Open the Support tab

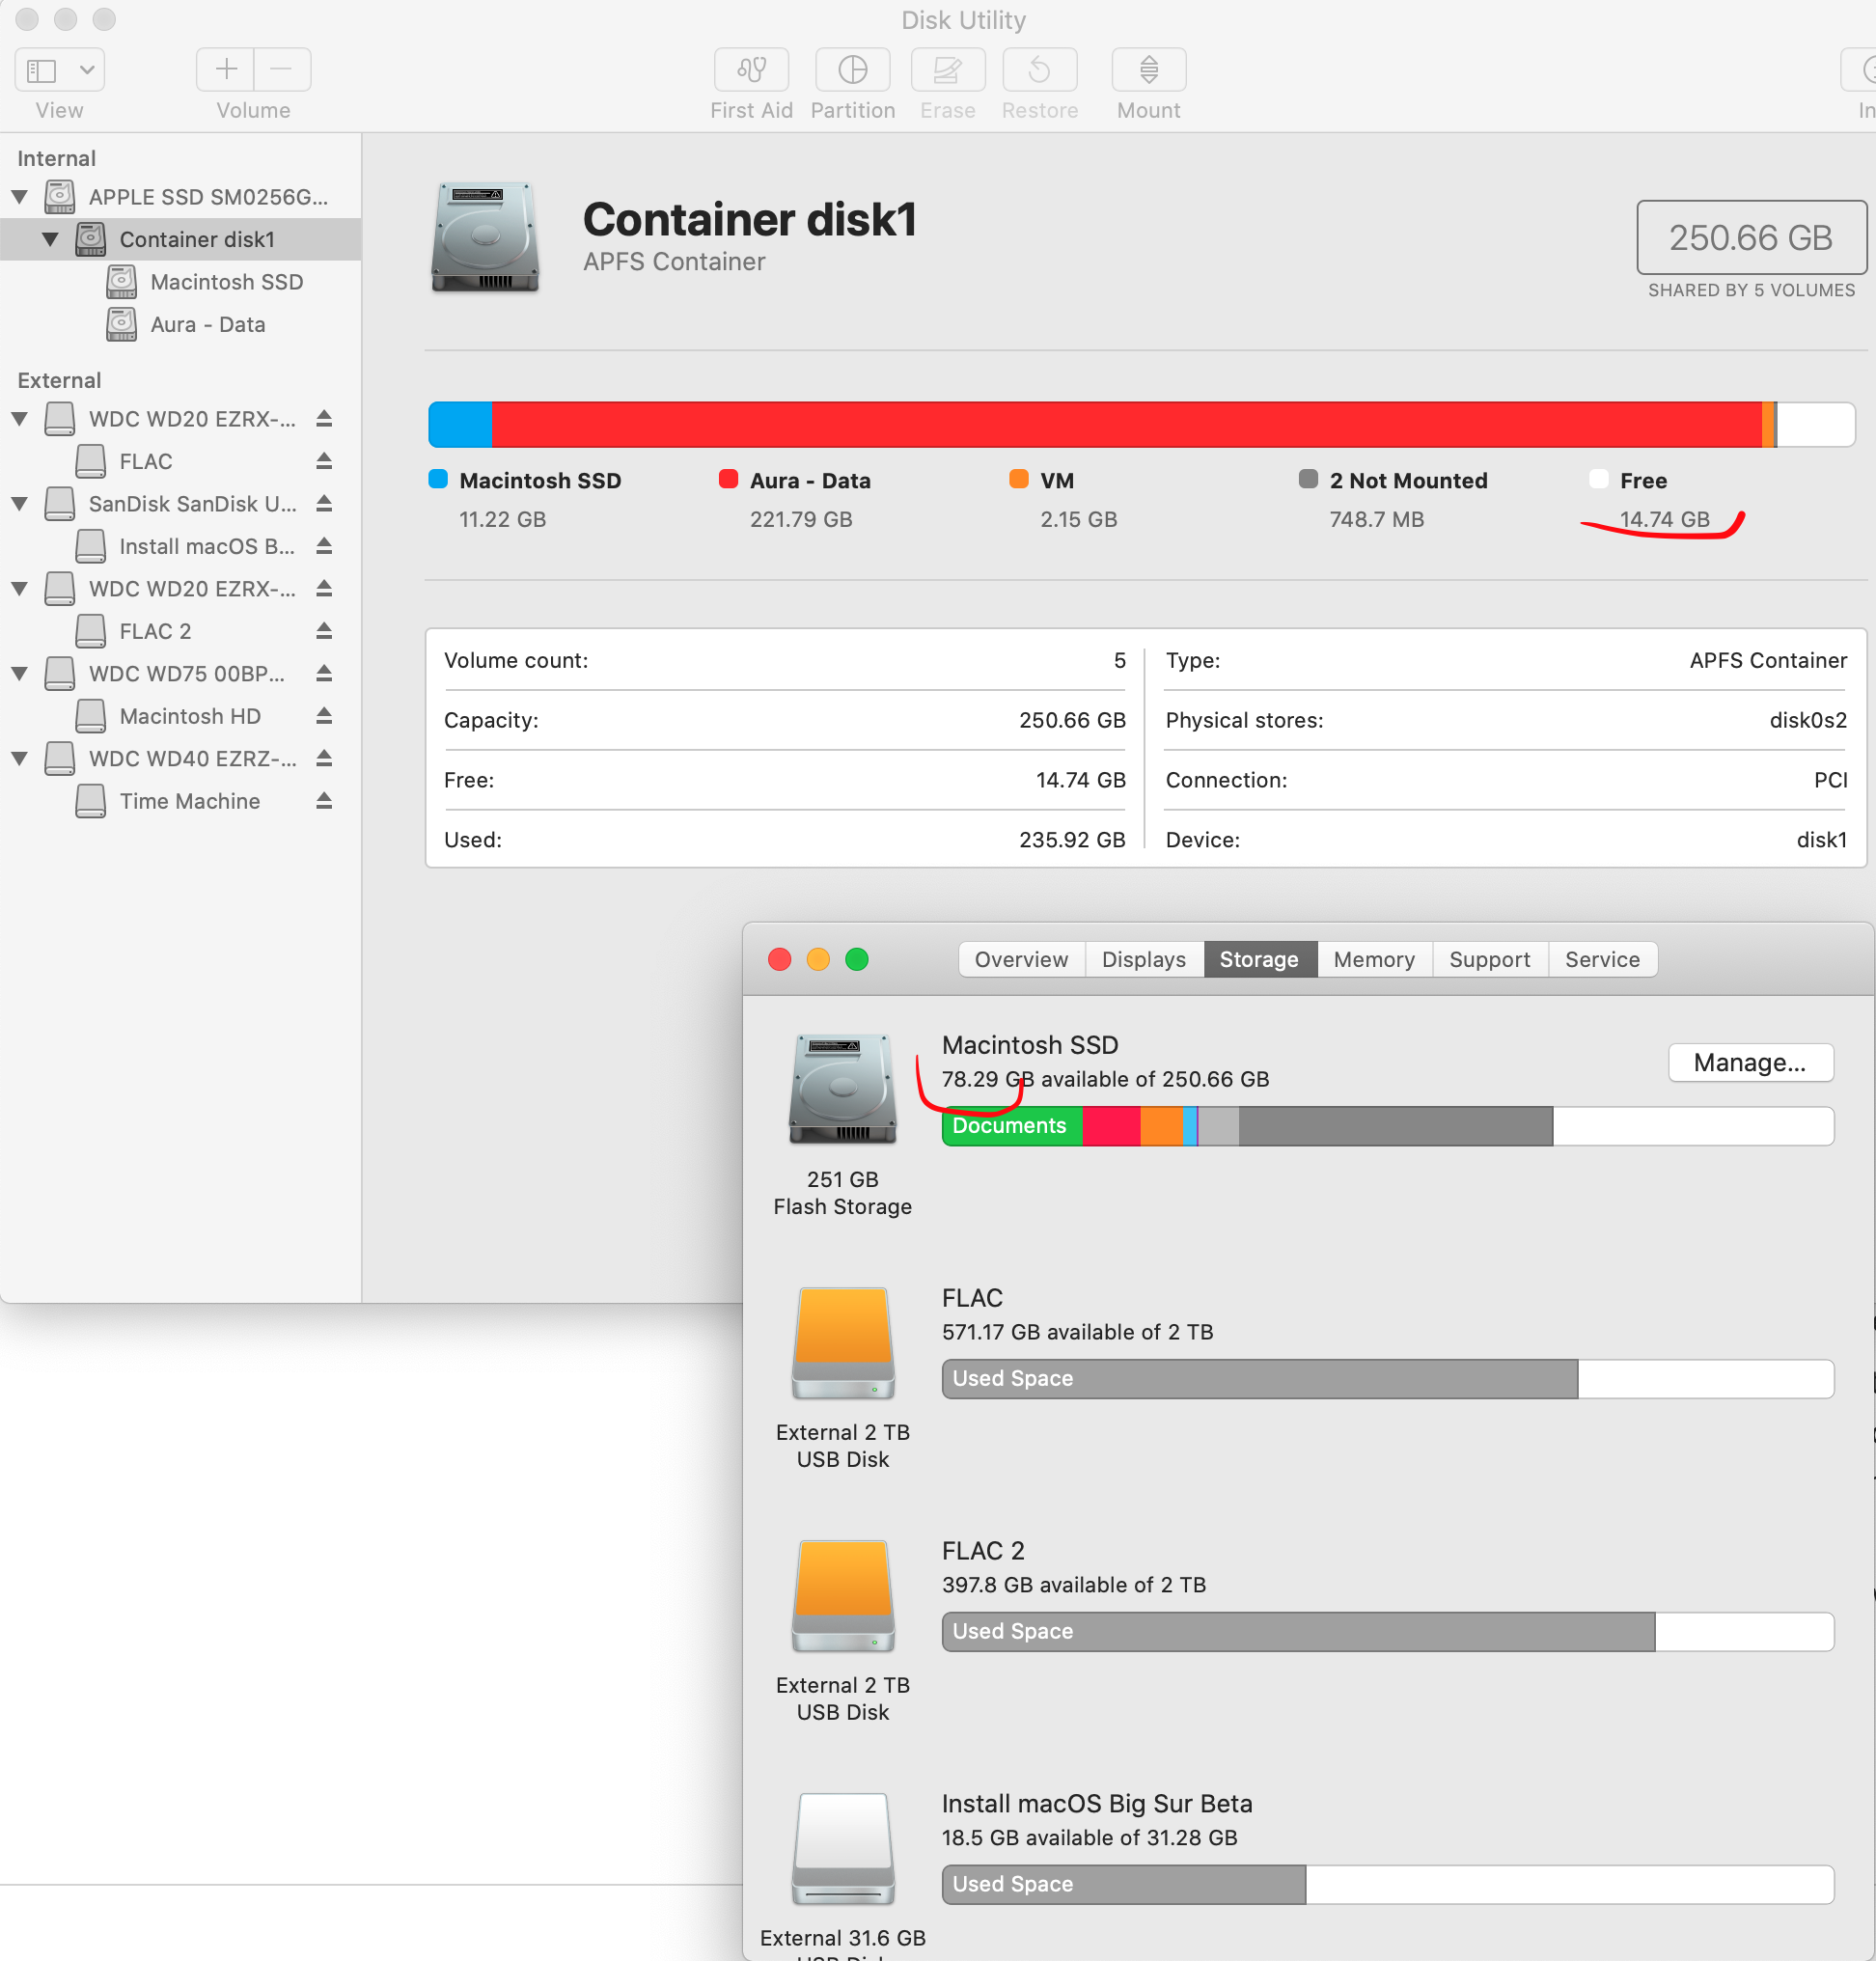pyautogui.click(x=1489, y=959)
